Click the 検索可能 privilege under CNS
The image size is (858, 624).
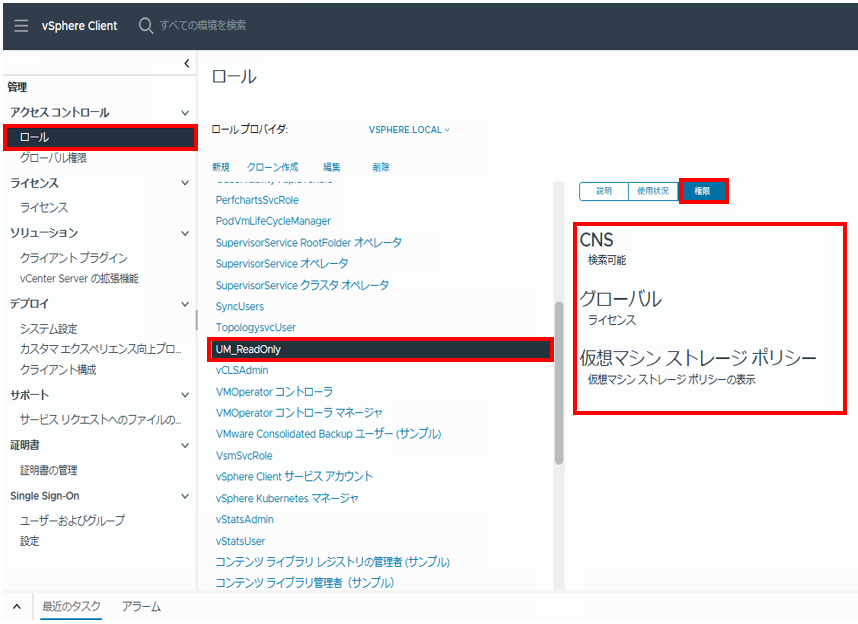(607, 260)
